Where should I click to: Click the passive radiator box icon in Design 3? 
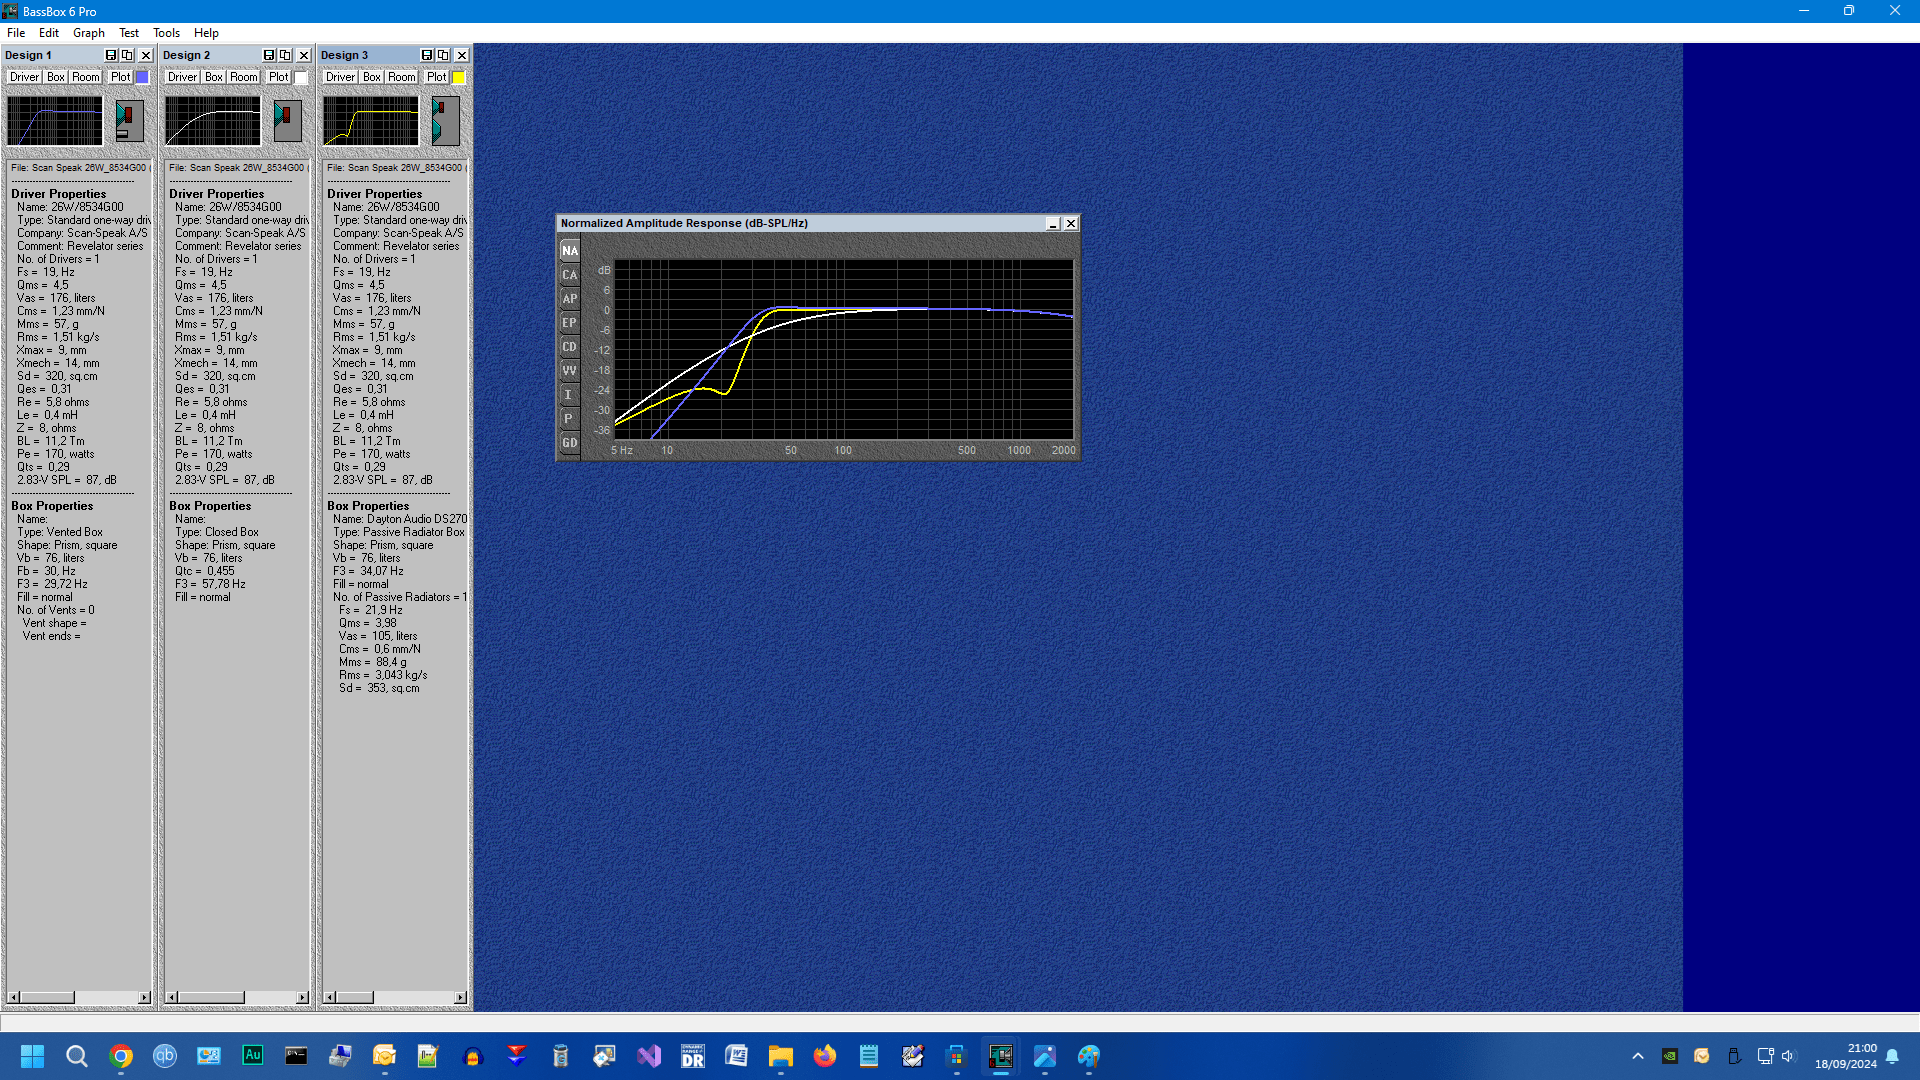point(446,121)
